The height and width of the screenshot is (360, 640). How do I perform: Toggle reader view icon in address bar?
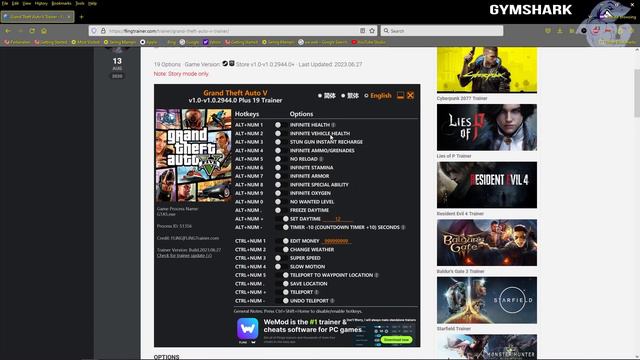point(362,31)
